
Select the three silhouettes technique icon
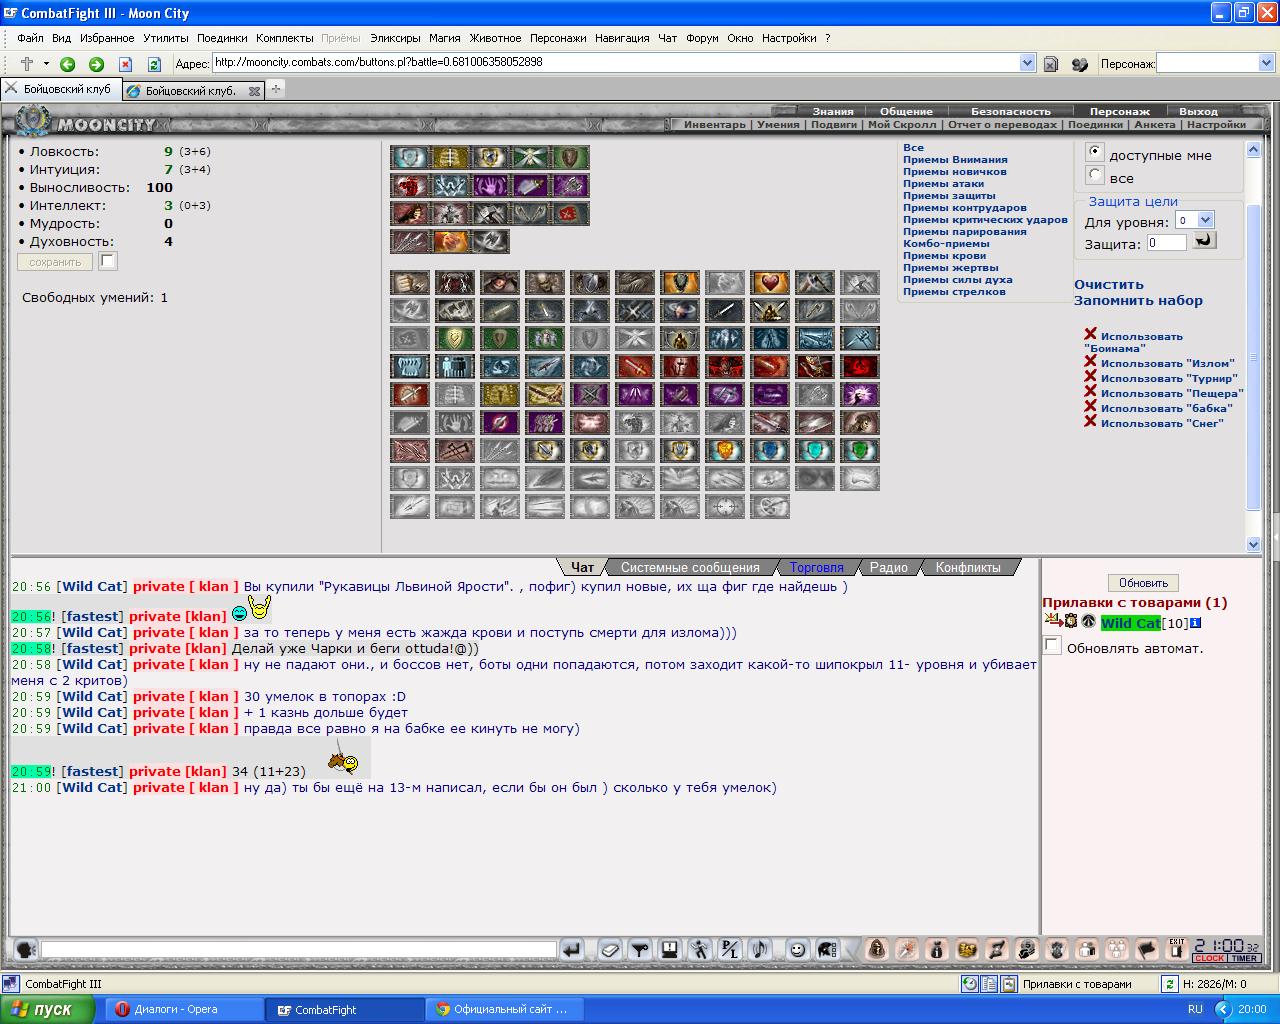(x=455, y=366)
